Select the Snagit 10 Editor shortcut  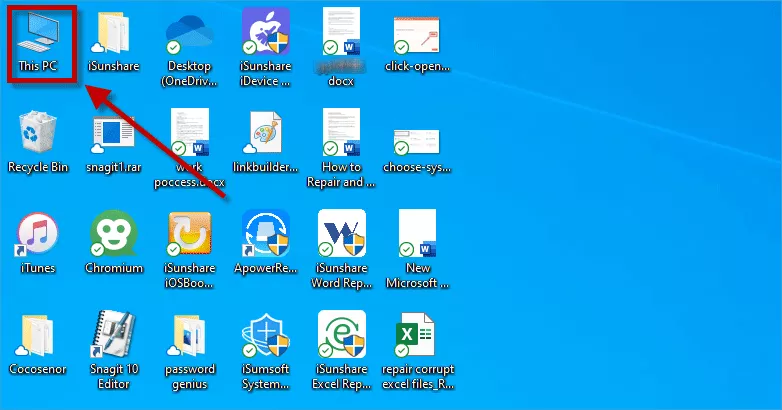click(x=113, y=334)
